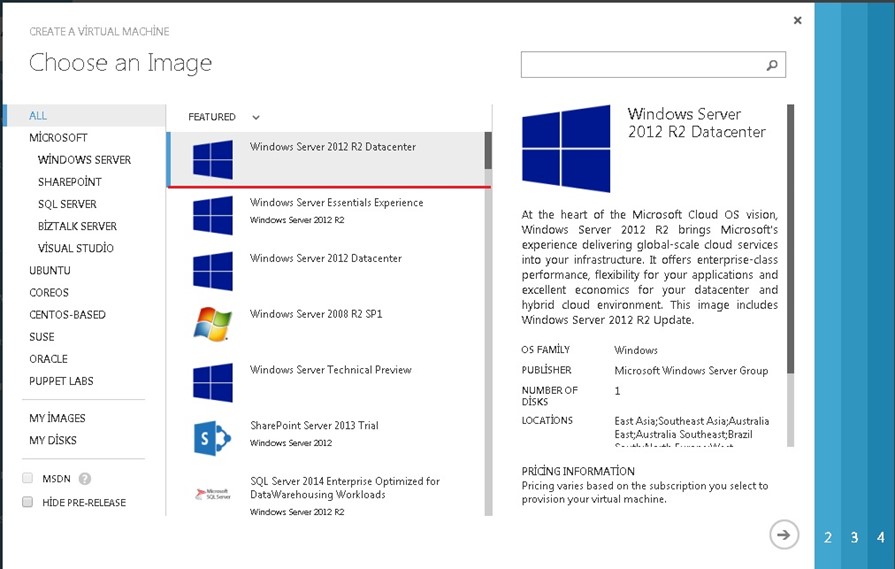Click the search magnifier icon
The height and width of the screenshot is (569, 895).
(772, 65)
